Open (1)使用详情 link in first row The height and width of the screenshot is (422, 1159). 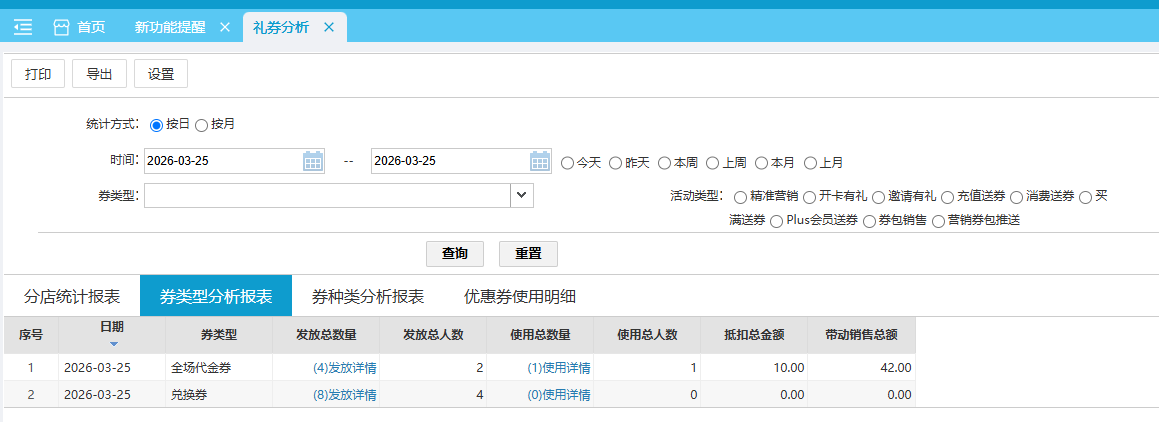(x=558, y=368)
